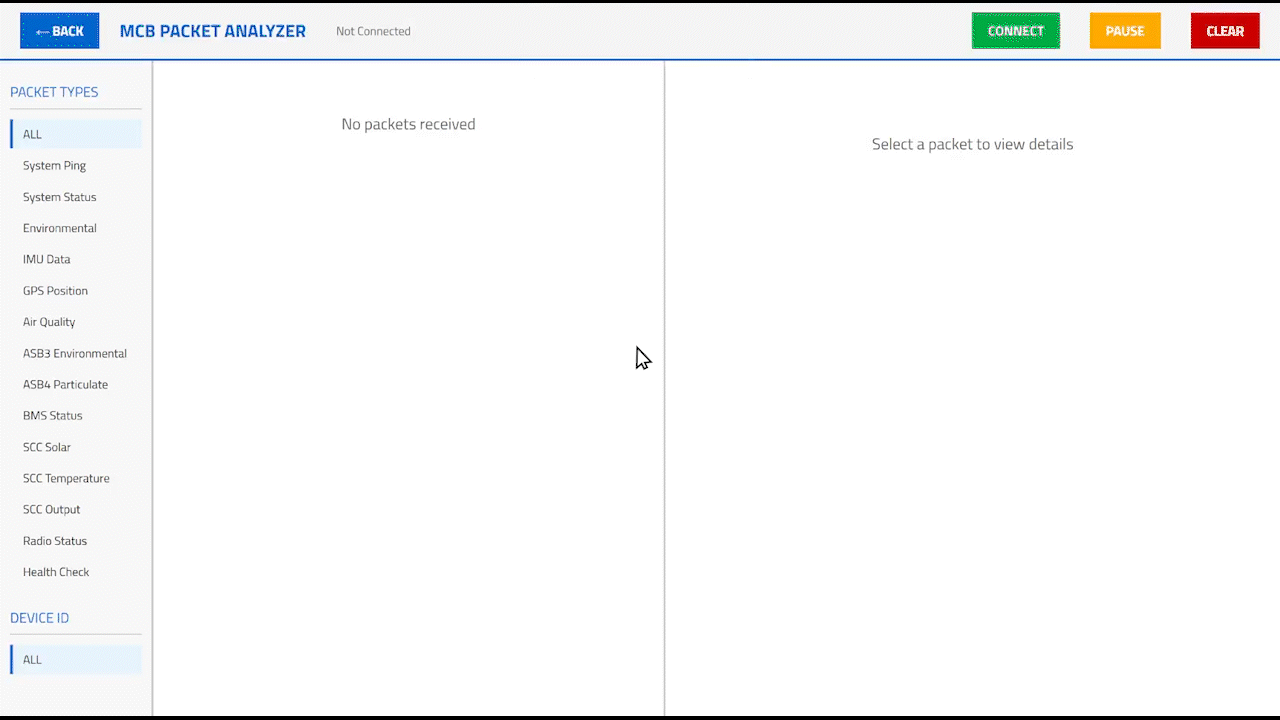Pause packet capture with Pause button
The height and width of the screenshot is (720, 1280).
click(x=1124, y=31)
